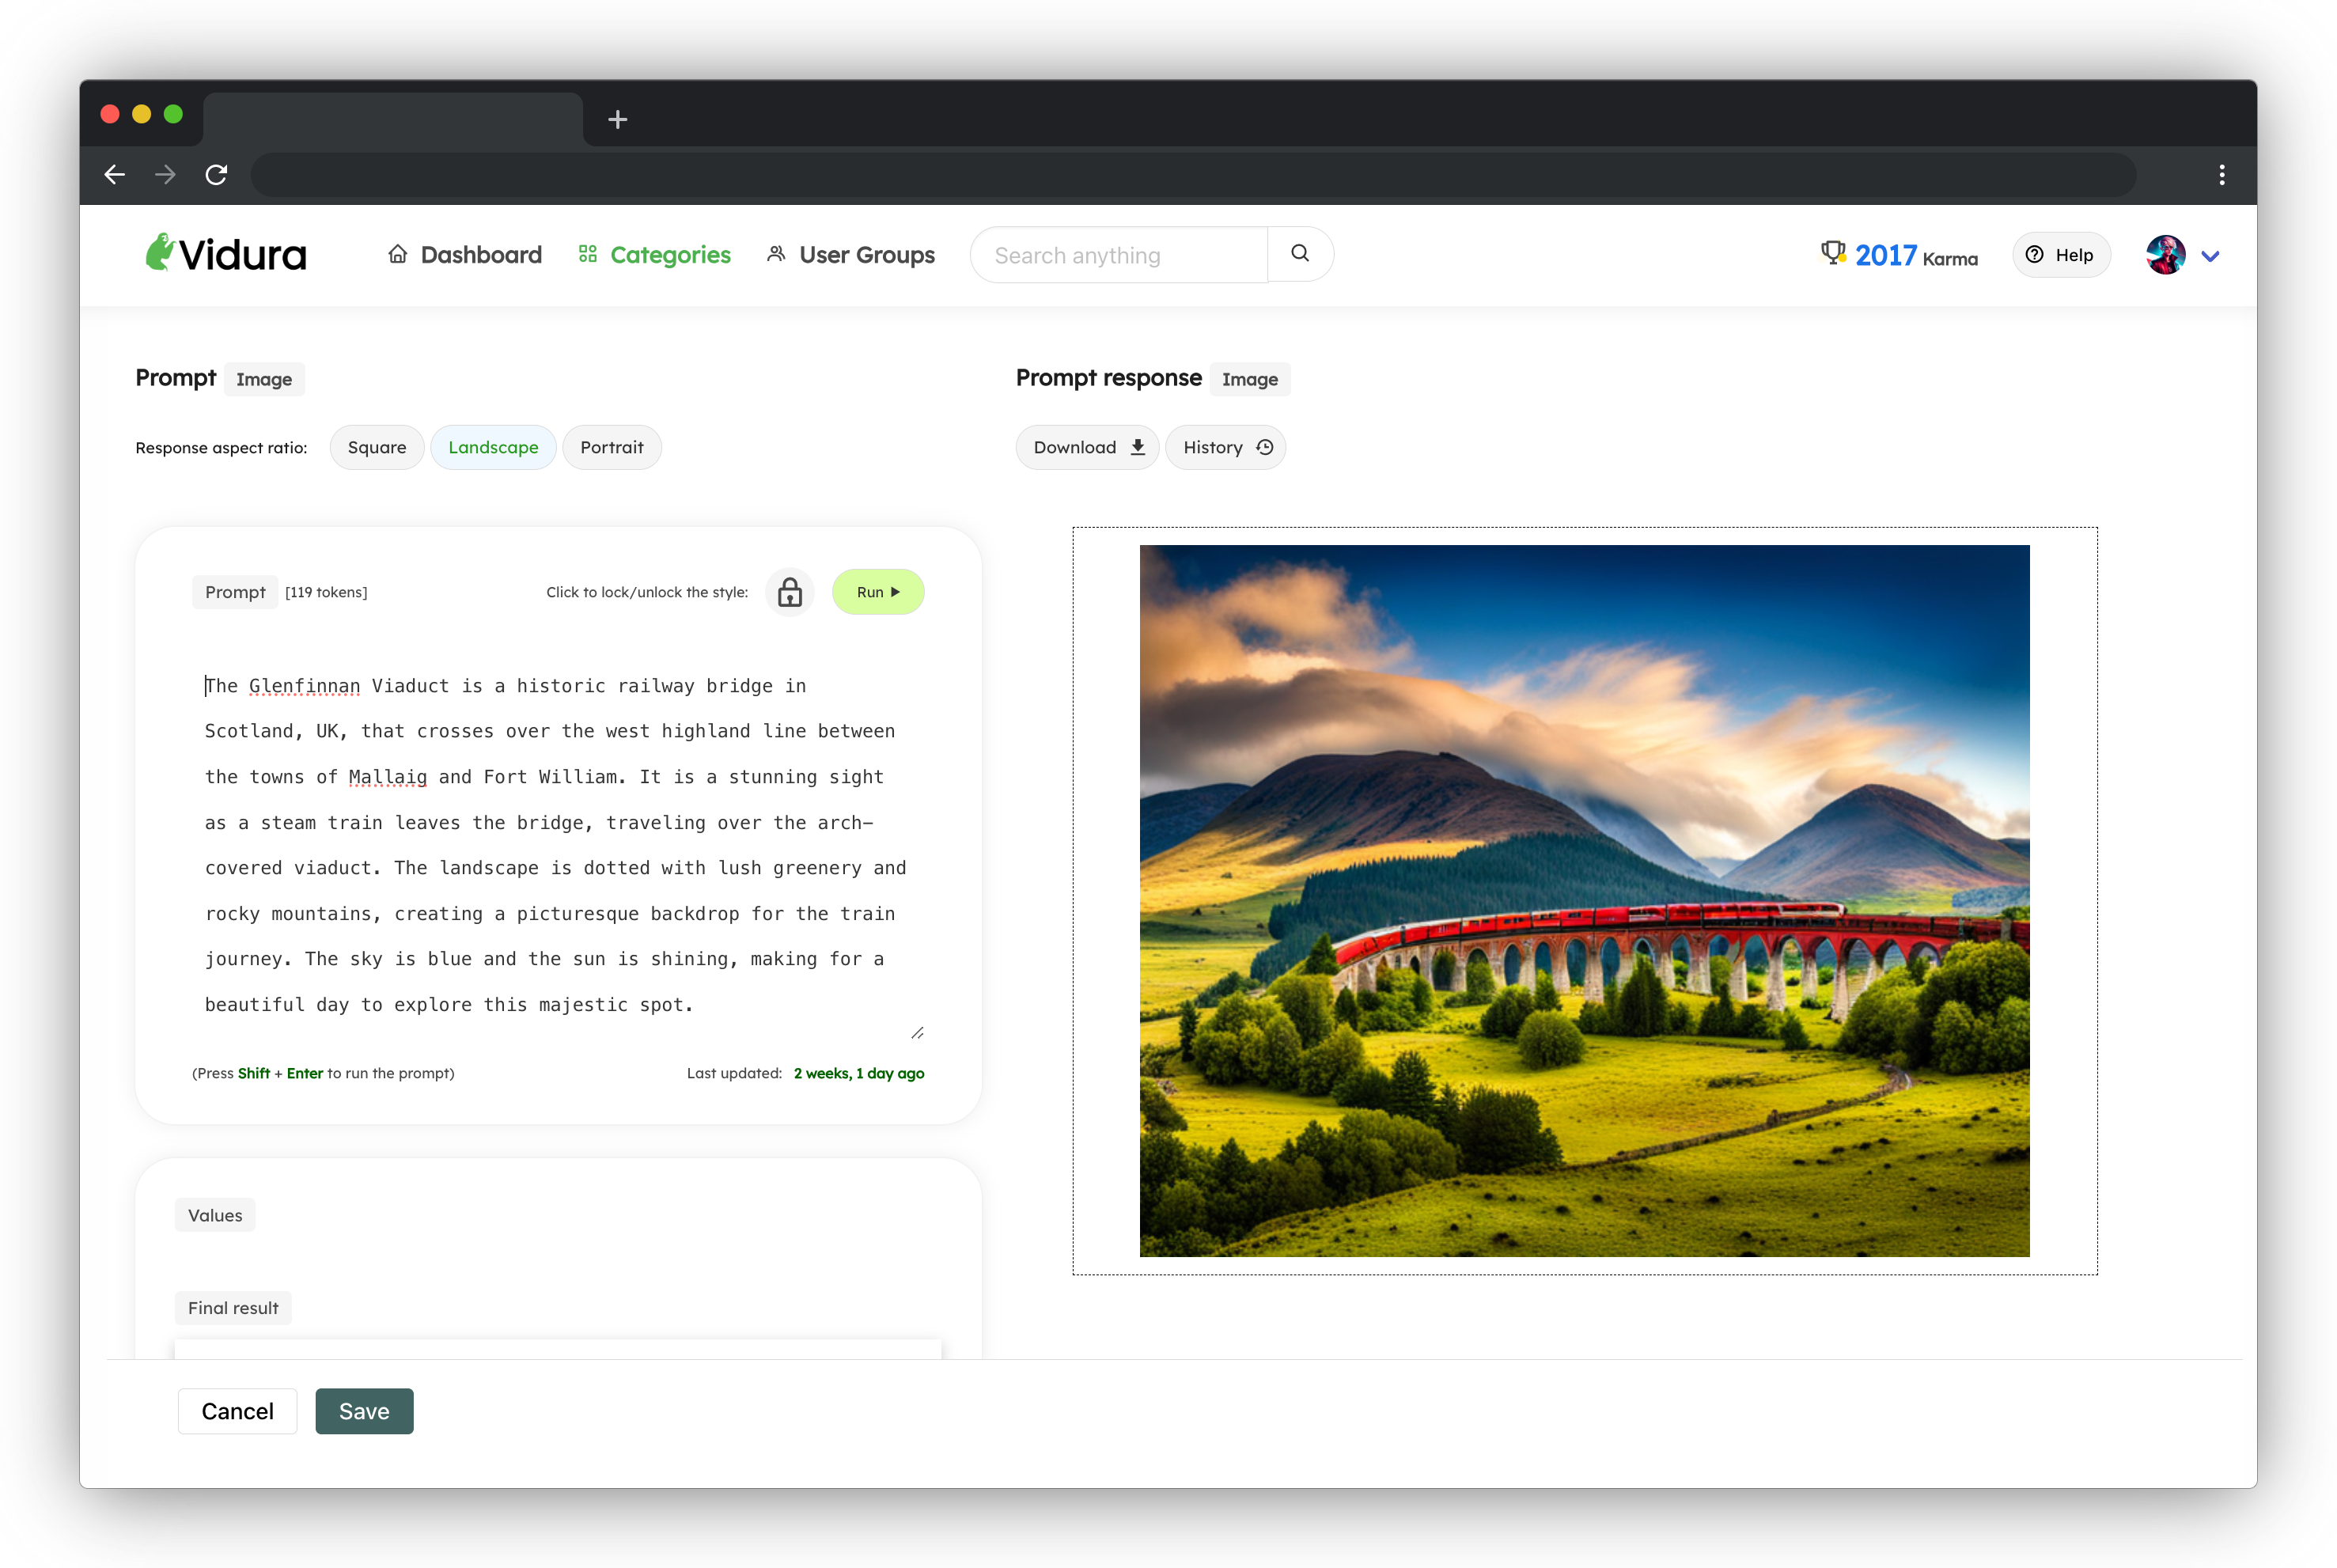2337x1568 pixels.
Task: Go to User Groups page
Action: (851, 255)
